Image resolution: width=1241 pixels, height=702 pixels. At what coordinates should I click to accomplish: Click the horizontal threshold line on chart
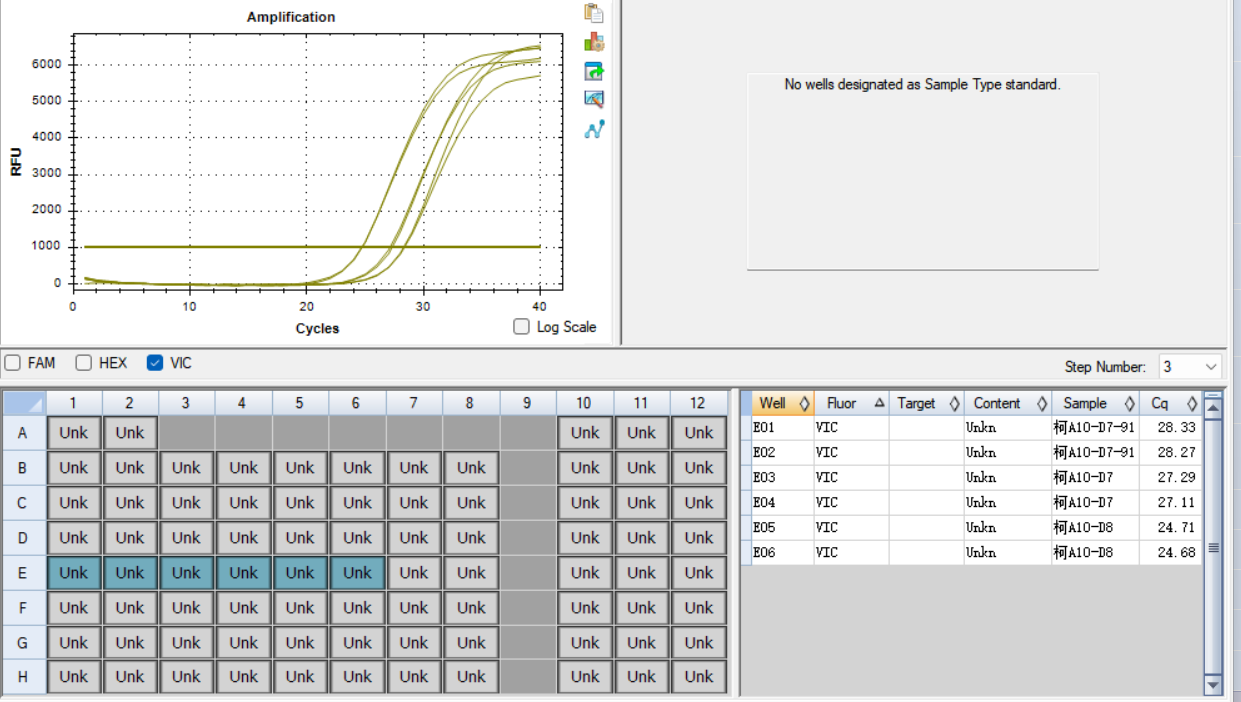[x=312, y=246]
